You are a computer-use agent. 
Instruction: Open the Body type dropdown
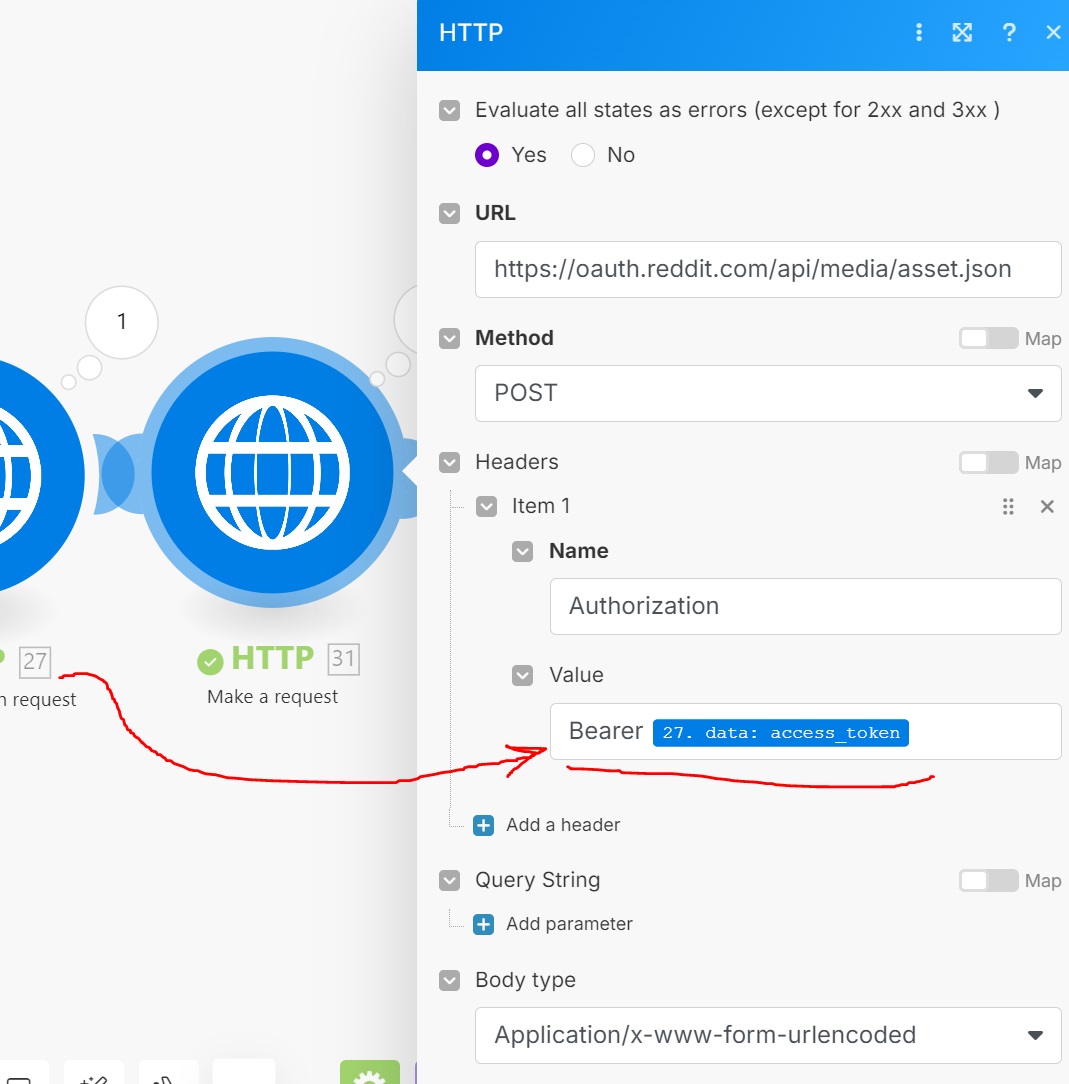(768, 1035)
